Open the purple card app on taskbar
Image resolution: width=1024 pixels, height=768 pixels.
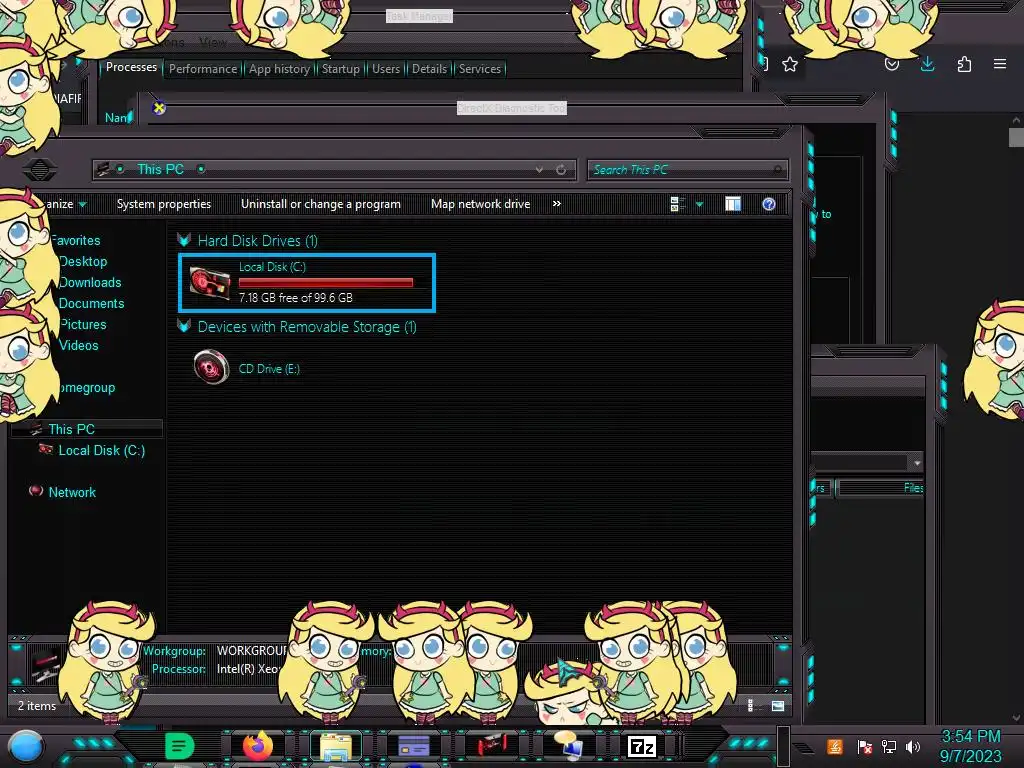coord(413,746)
